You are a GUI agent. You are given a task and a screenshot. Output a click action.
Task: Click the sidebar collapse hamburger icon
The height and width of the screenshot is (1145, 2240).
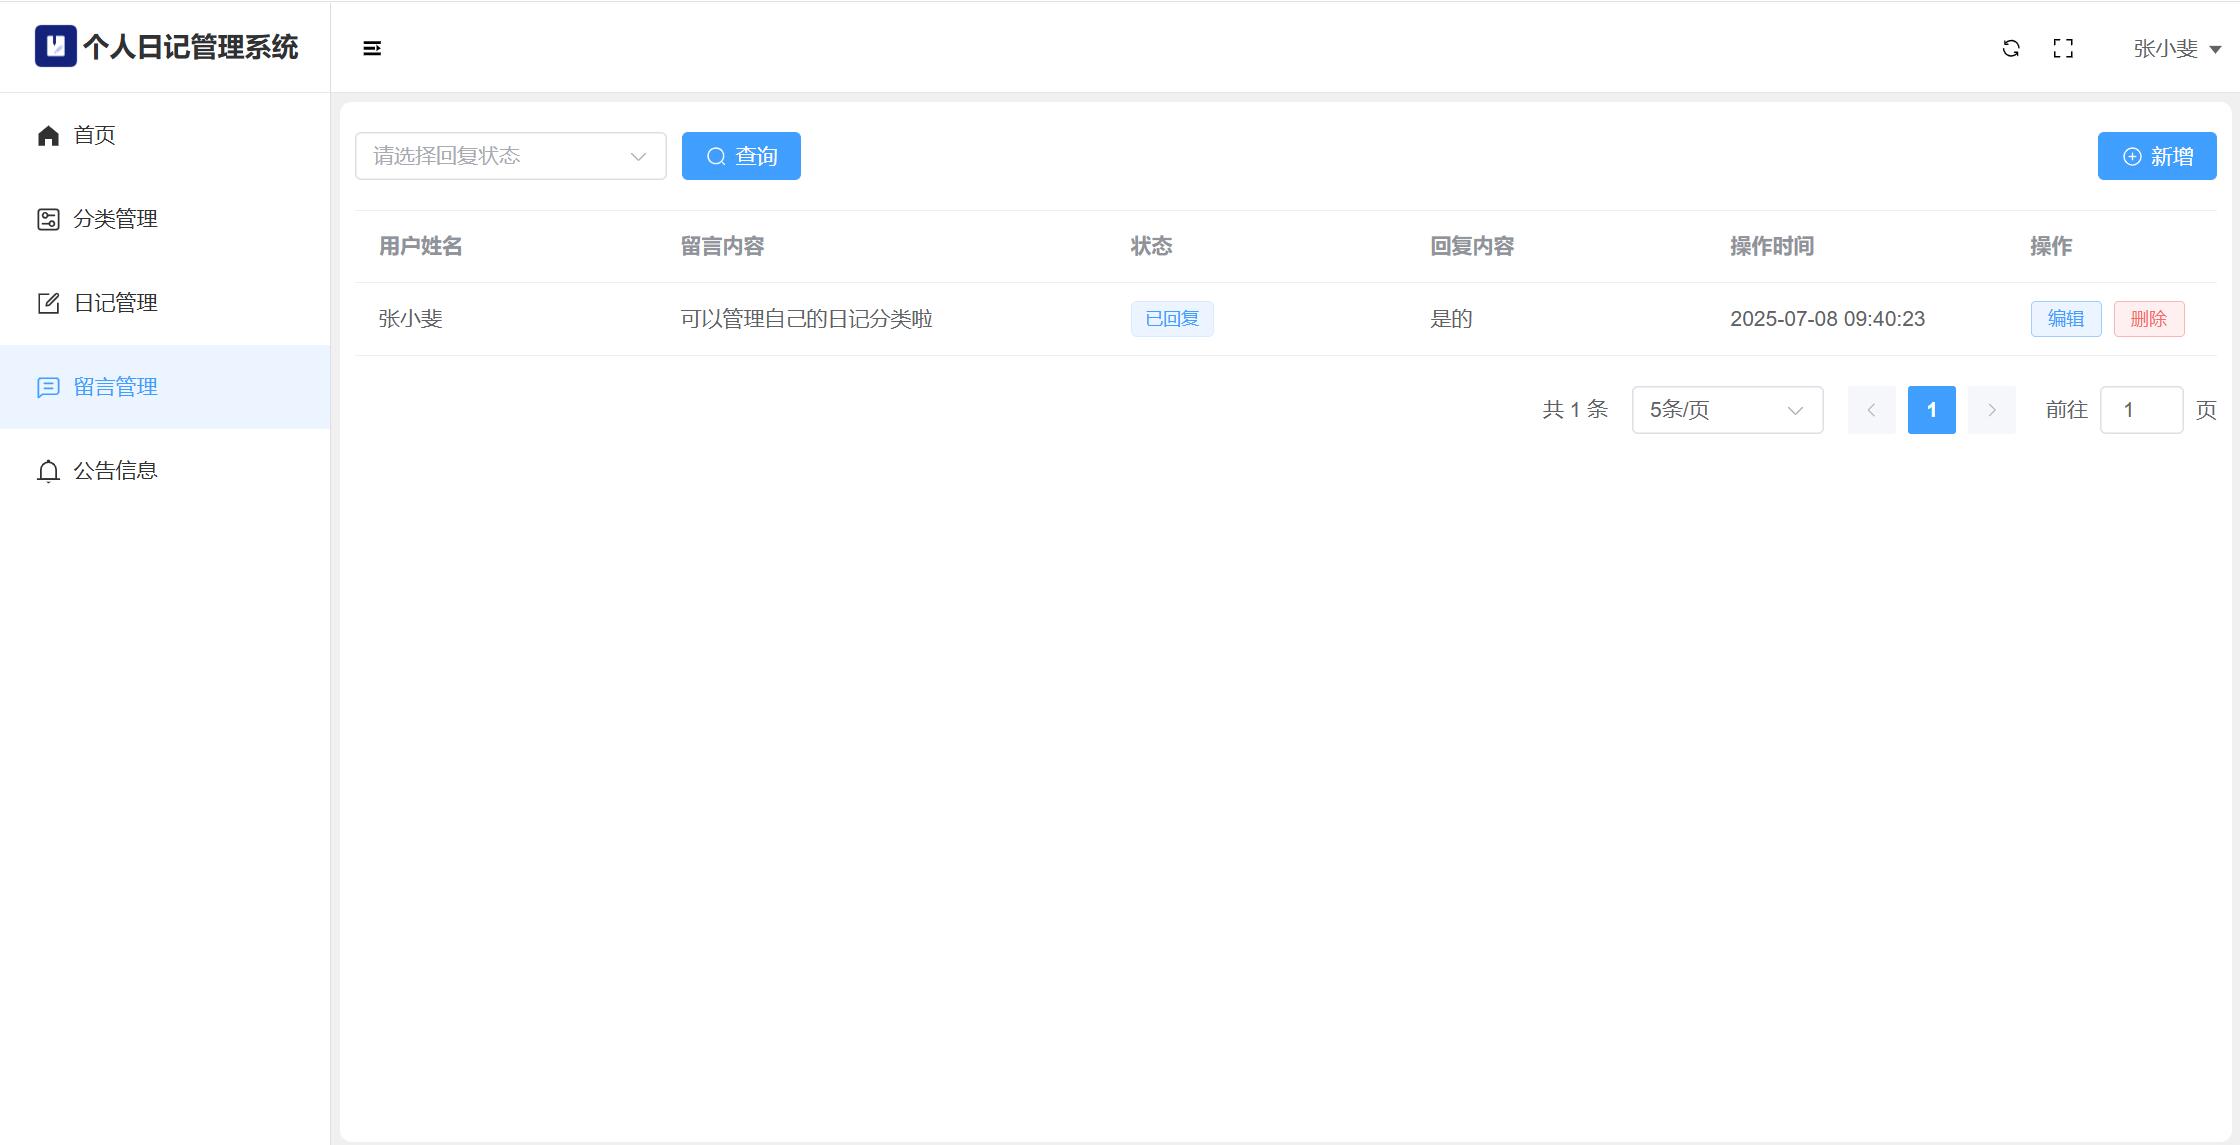coord(372,48)
